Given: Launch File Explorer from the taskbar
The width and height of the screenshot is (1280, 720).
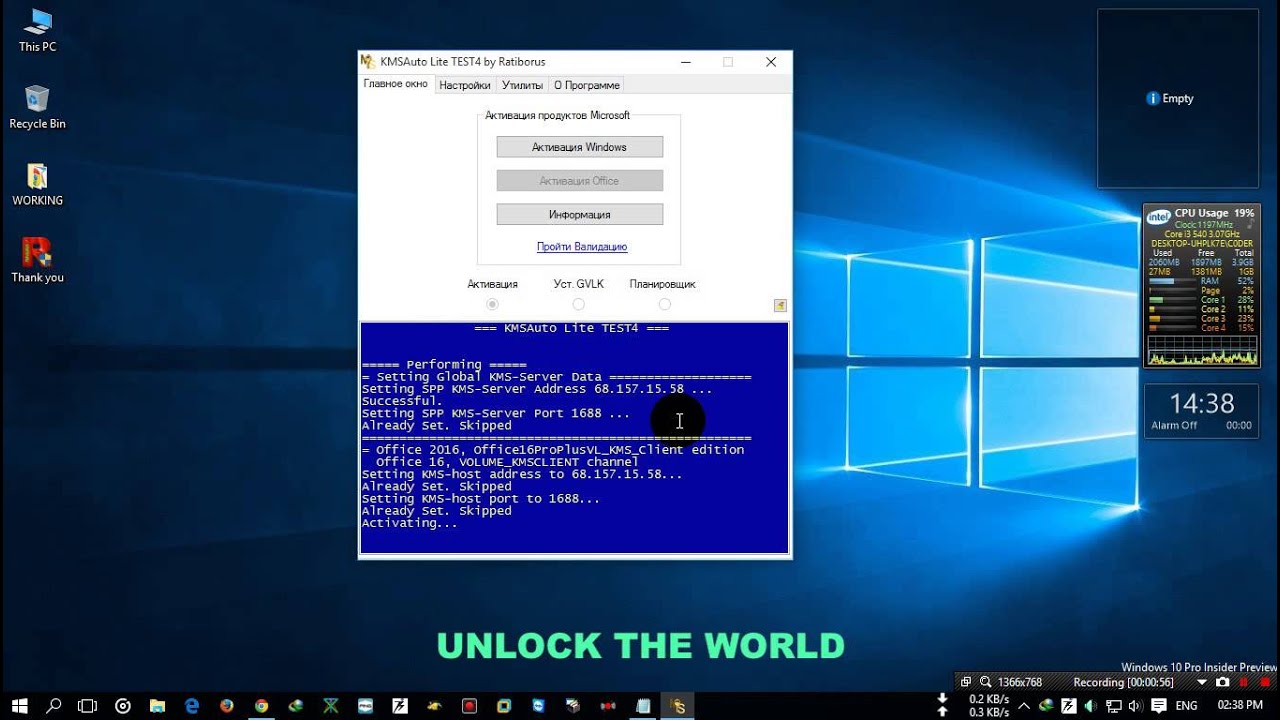Looking at the screenshot, I should [x=157, y=705].
